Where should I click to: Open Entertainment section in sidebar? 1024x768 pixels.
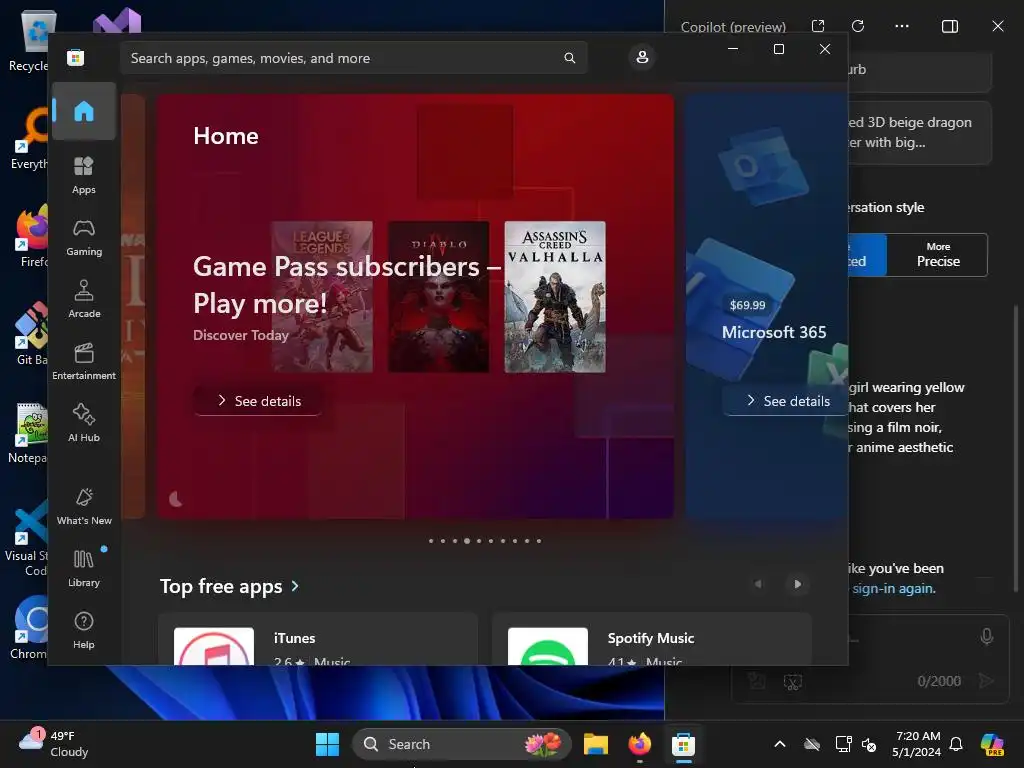84,362
